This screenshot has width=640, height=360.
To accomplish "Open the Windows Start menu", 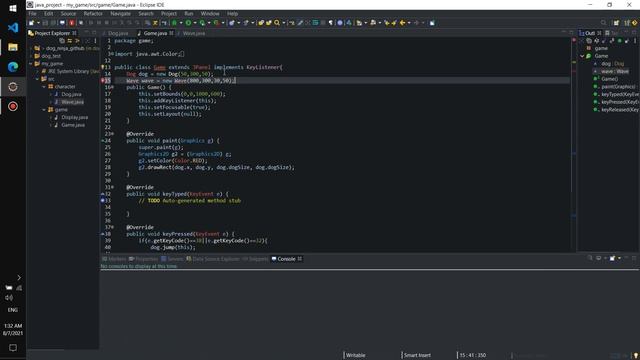I will point(13,8).
